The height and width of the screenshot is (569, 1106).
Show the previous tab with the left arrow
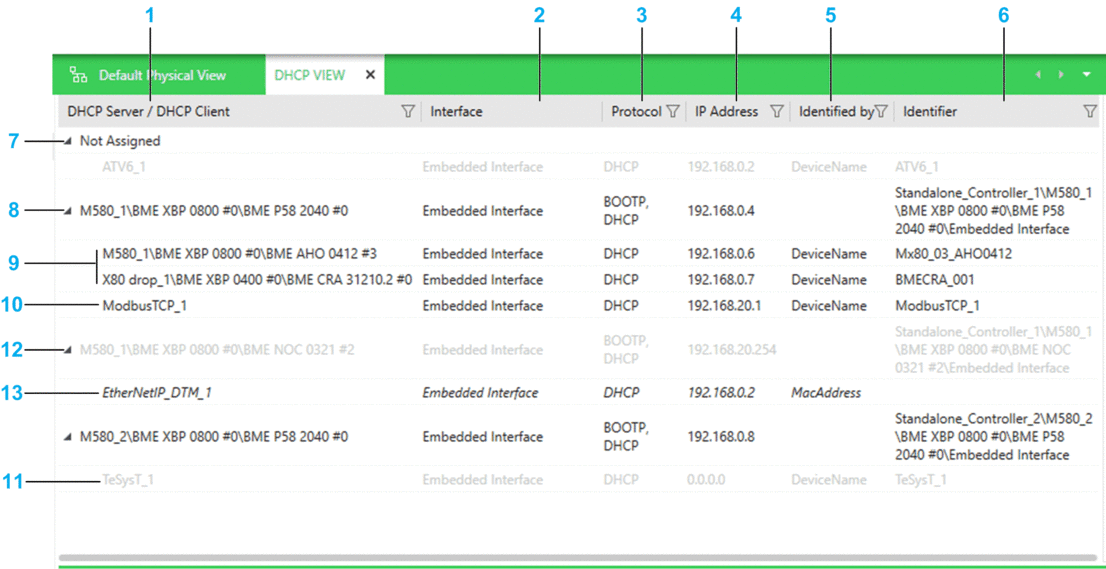click(1038, 75)
